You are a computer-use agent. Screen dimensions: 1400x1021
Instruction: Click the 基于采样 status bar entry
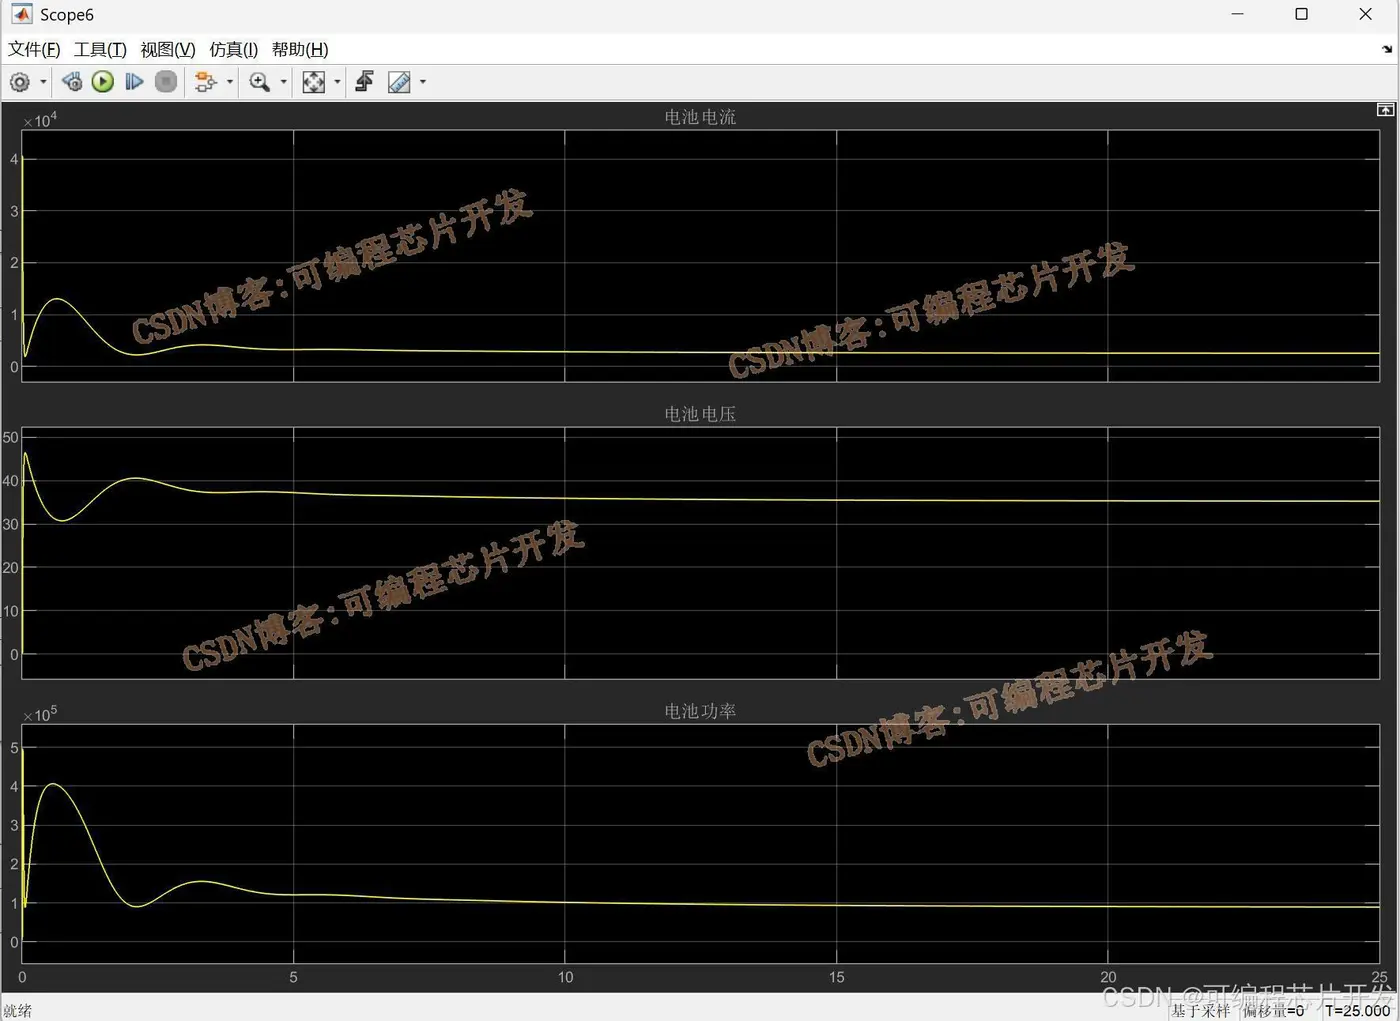point(1201,1011)
